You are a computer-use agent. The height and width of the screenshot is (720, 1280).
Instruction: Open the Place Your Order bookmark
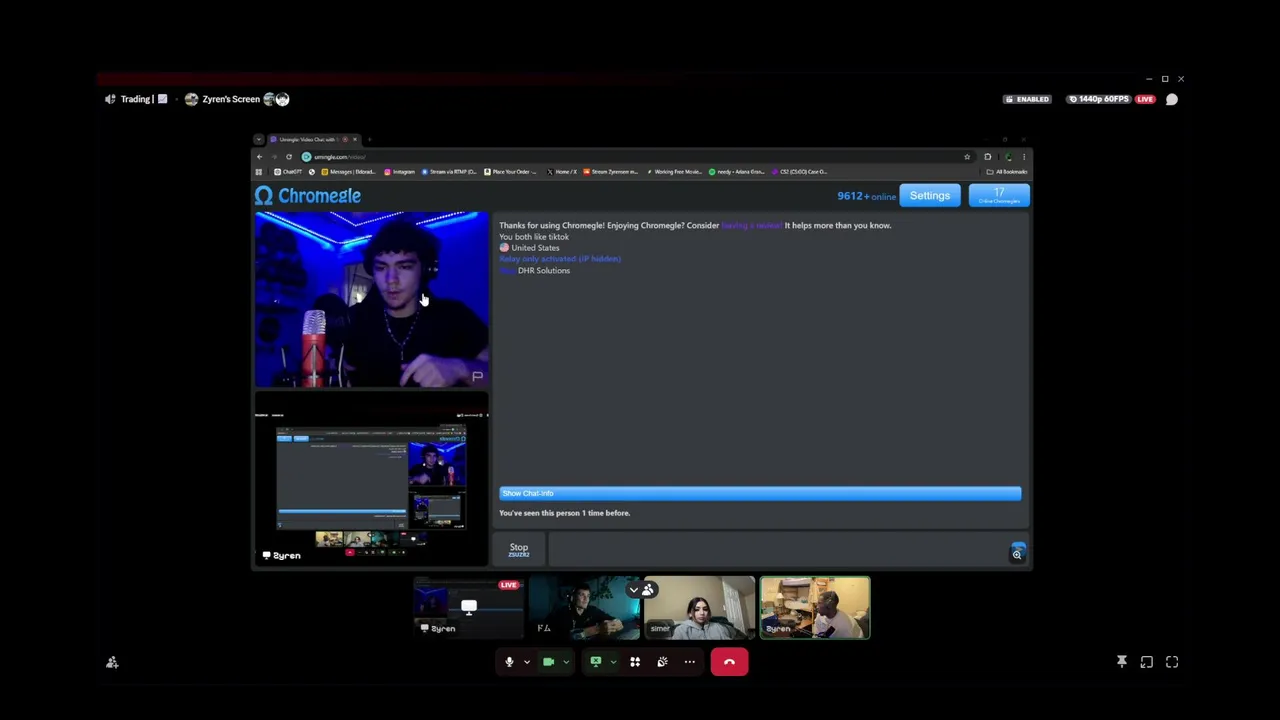(511, 172)
